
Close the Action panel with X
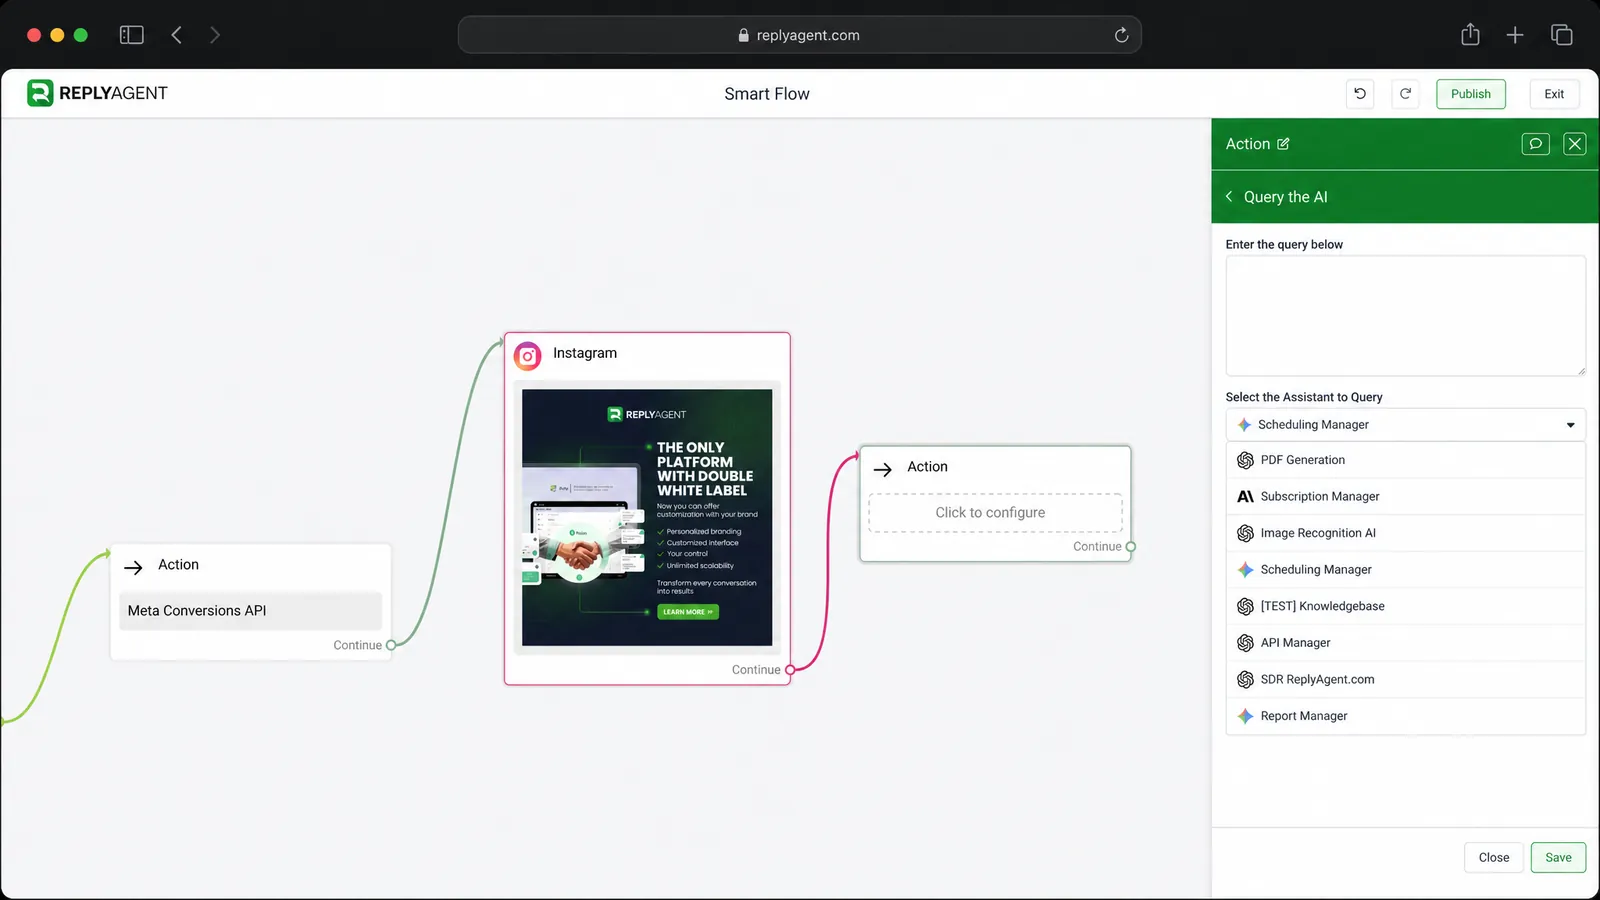[x=1575, y=144]
